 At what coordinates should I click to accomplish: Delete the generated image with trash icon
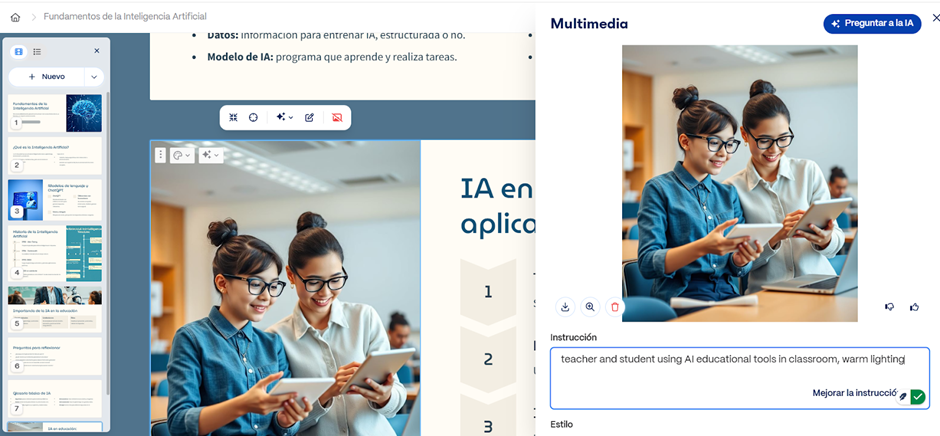614,307
